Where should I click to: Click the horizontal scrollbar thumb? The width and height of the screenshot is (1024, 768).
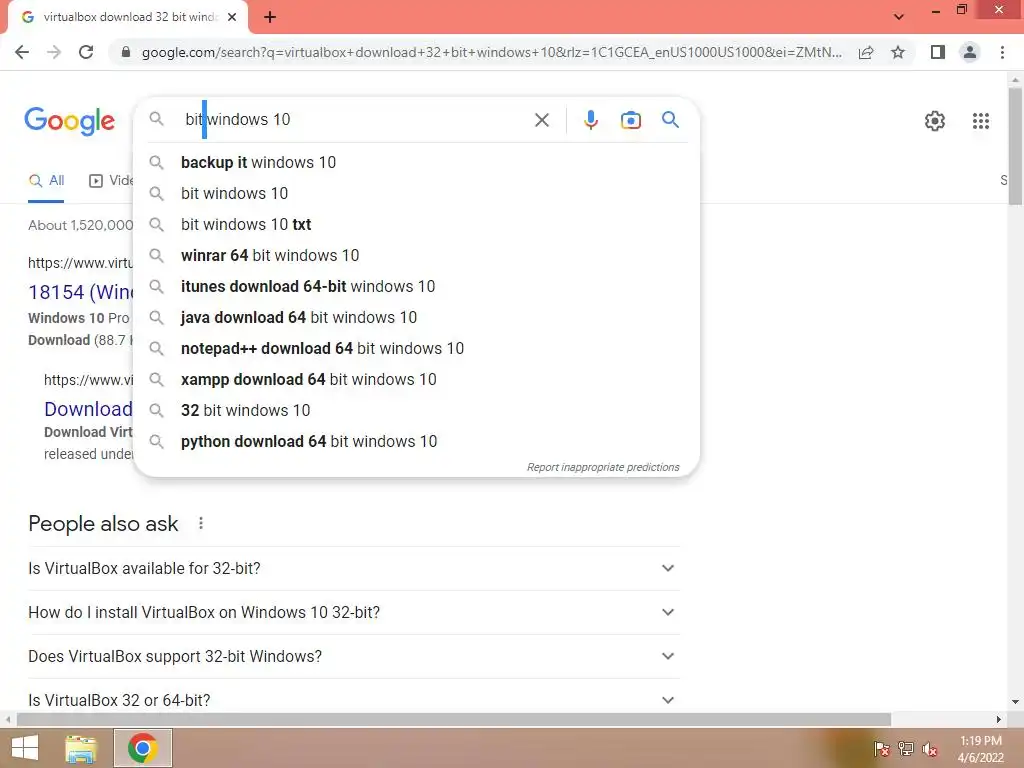pos(453,720)
